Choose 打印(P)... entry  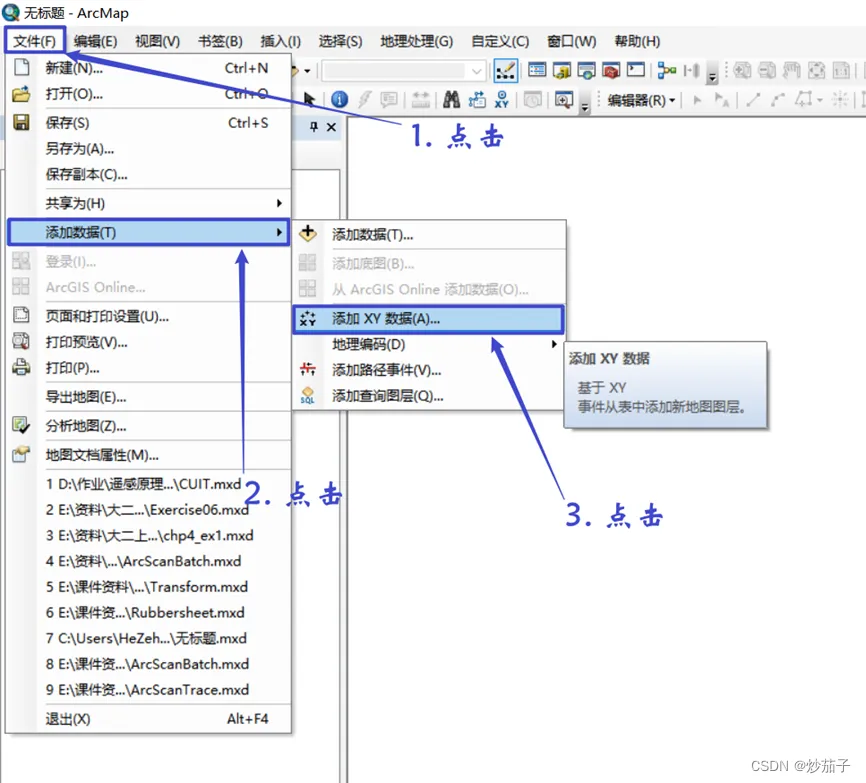(148, 368)
